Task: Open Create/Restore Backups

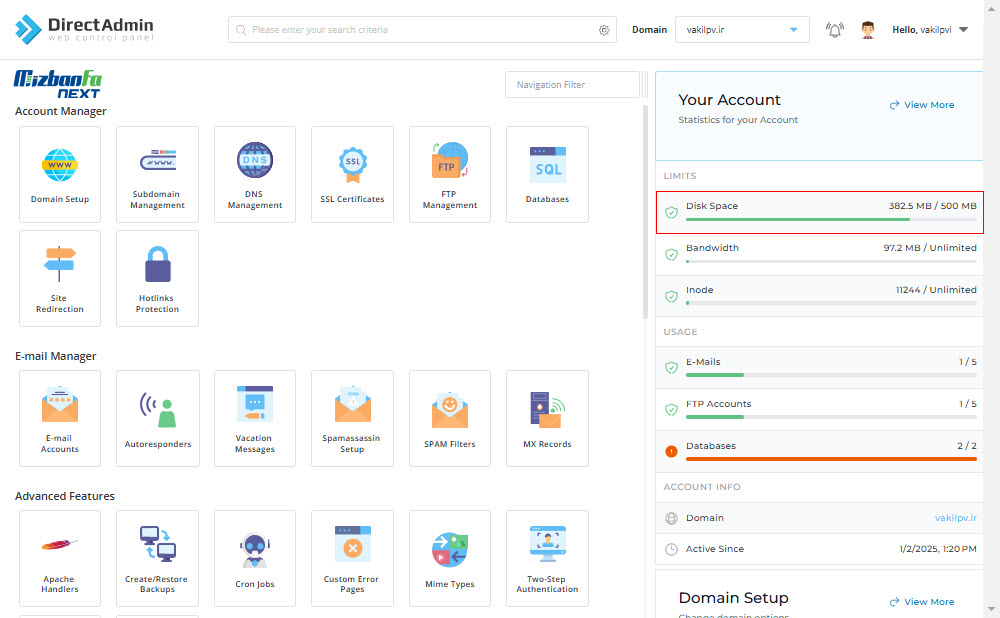Action: 158,558
